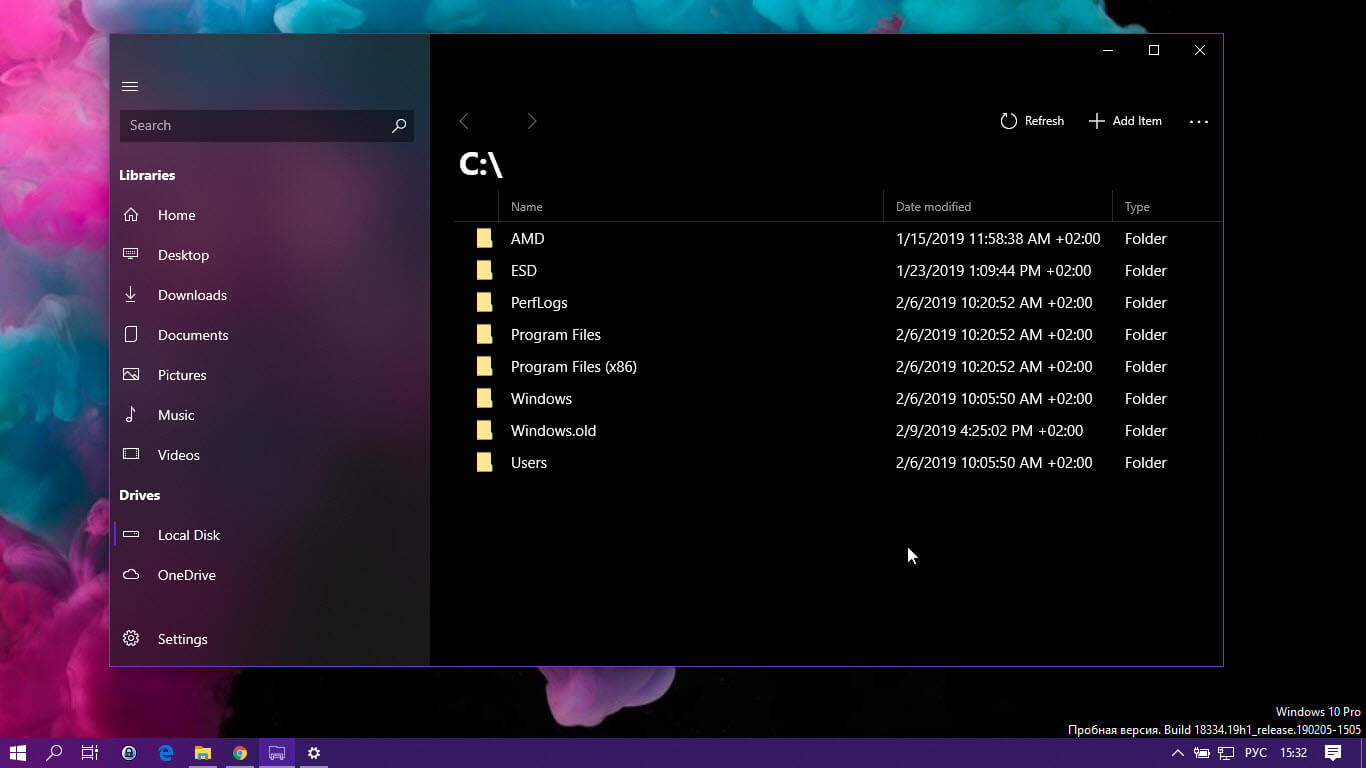Click the ESD folder icon

pyautogui.click(x=484, y=270)
